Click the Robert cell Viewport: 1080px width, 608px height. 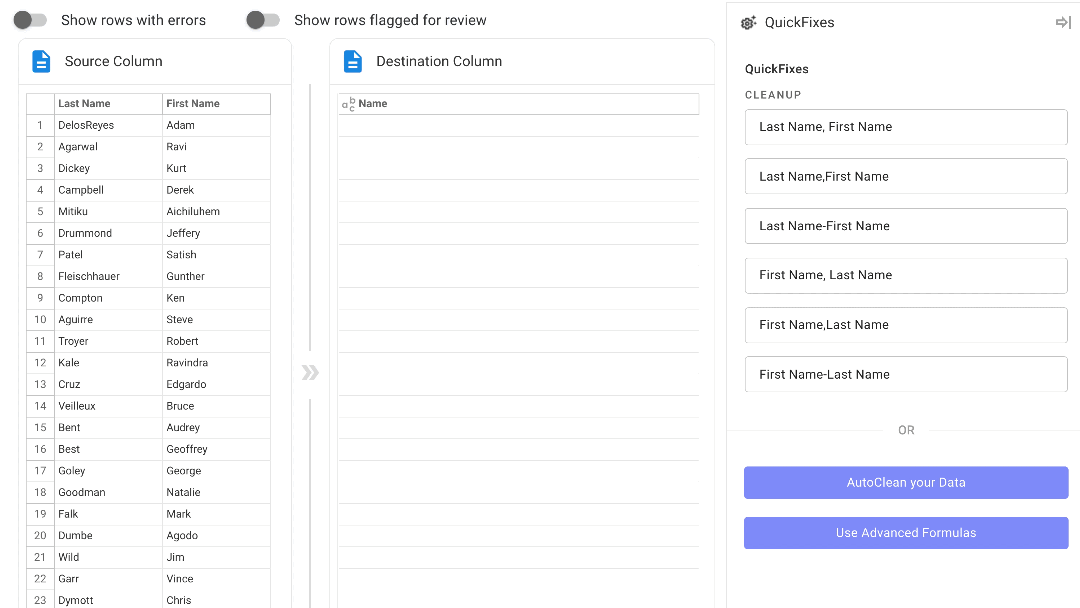click(x=216, y=341)
